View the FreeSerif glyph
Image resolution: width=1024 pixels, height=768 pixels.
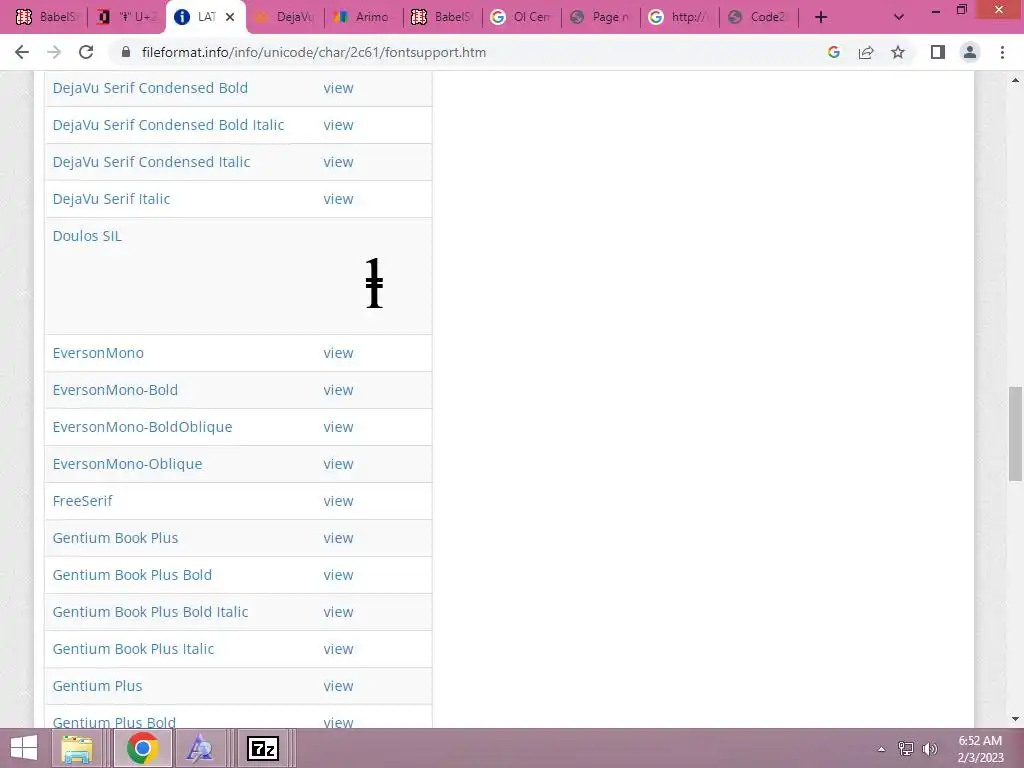coord(338,501)
